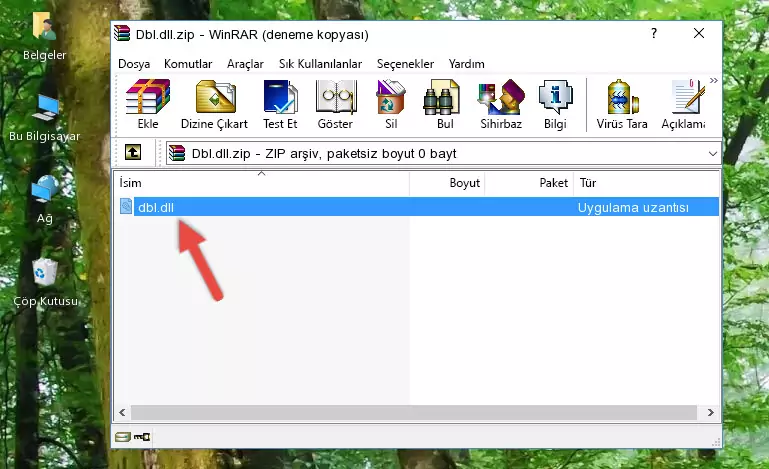The image size is (769, 469).
Task: Click the Virüs Tara scan icon
Action: click(x=622, y=104)
